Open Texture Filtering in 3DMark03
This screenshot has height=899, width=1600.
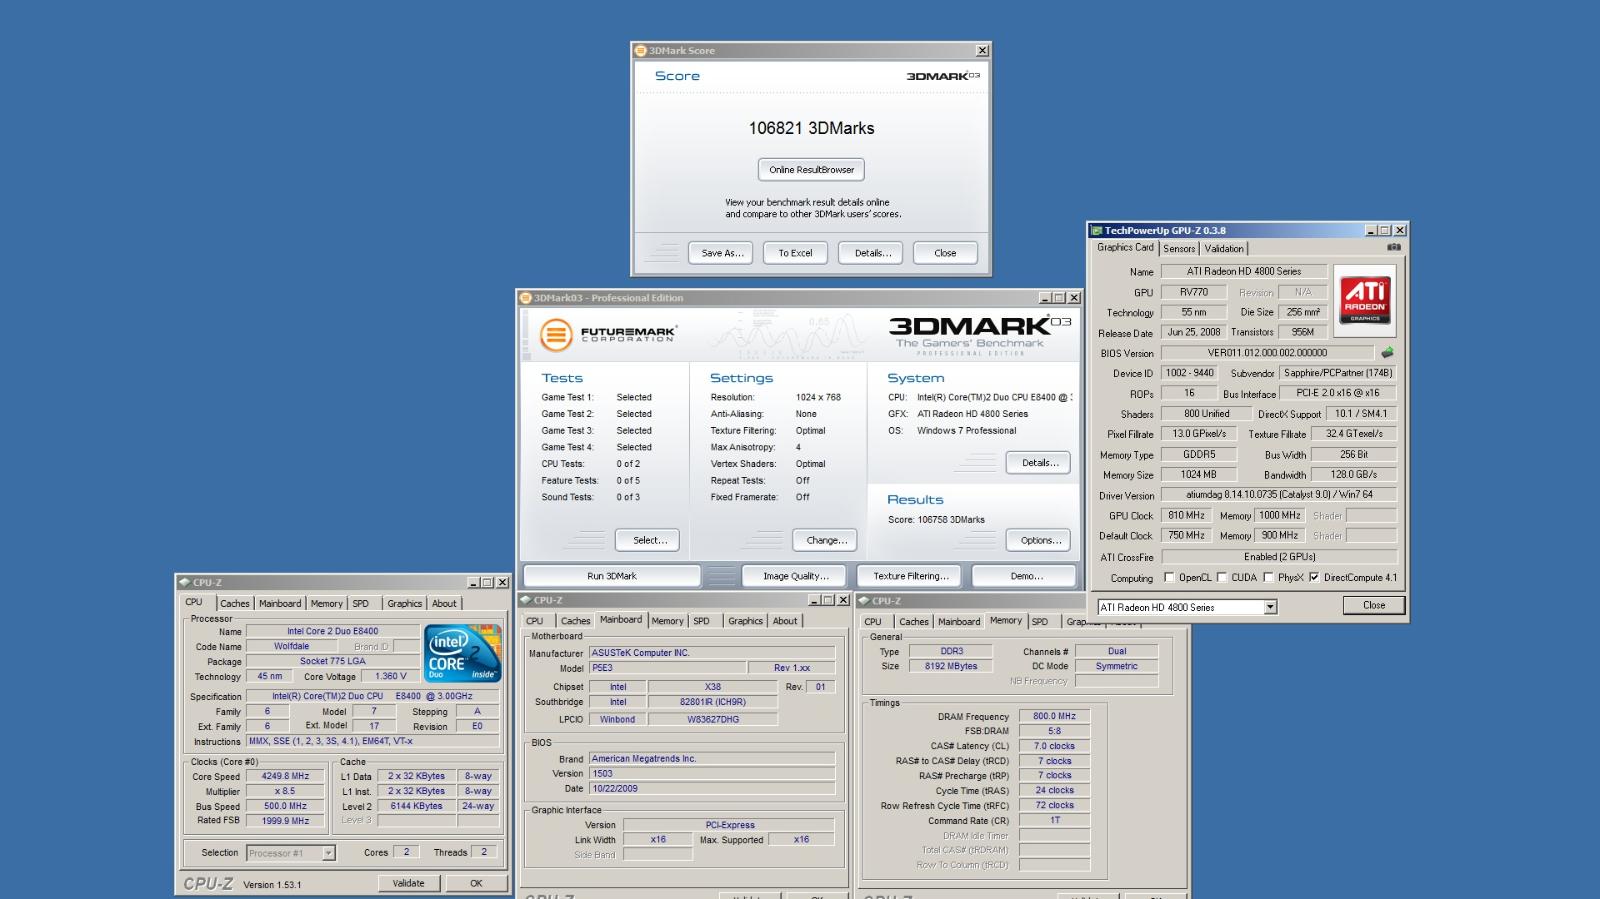pyautogui.click(x=910, y=576)
